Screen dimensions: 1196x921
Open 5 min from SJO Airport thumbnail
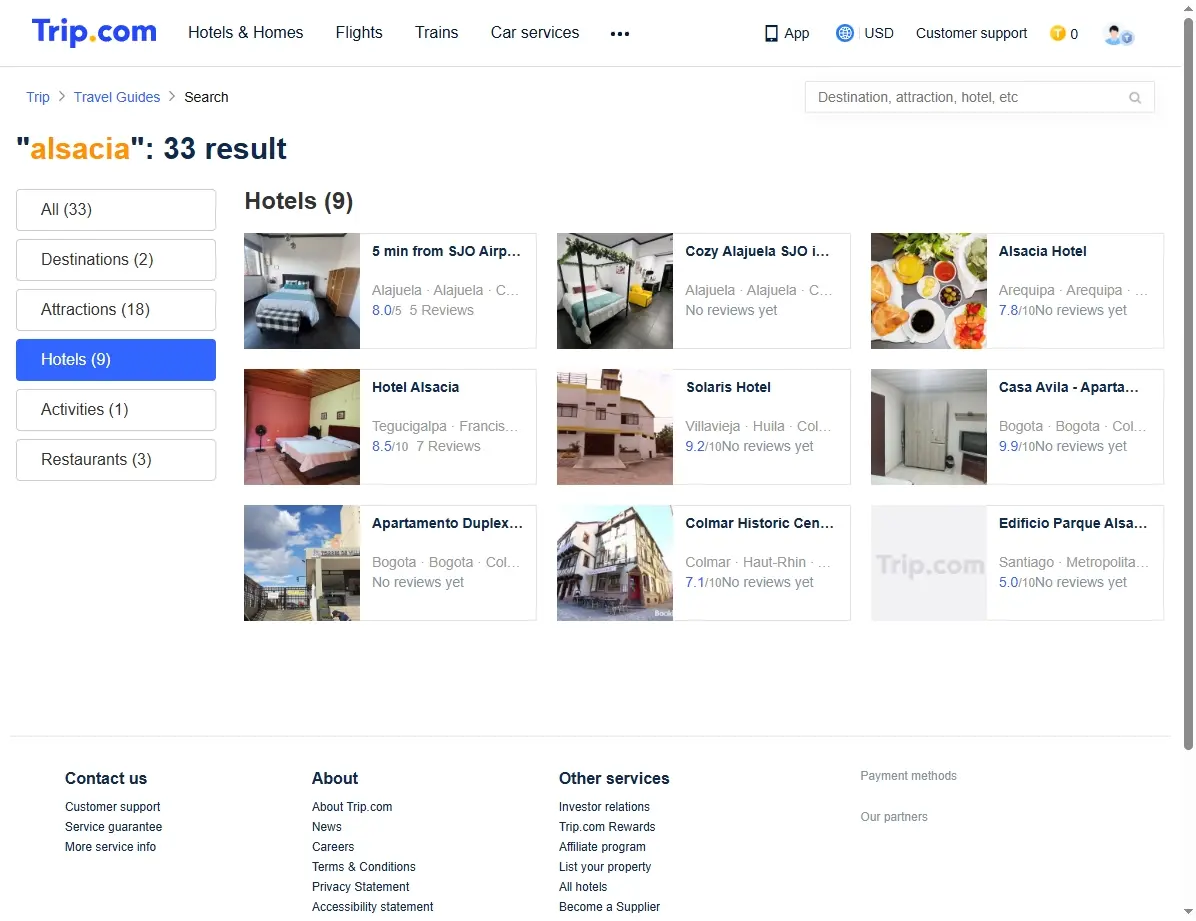[x=302, y=291]
